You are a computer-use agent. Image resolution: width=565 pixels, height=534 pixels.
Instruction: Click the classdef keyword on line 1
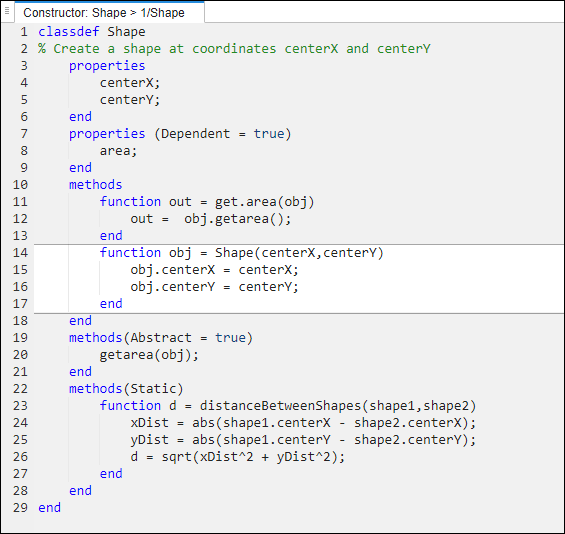coord(68,32)
